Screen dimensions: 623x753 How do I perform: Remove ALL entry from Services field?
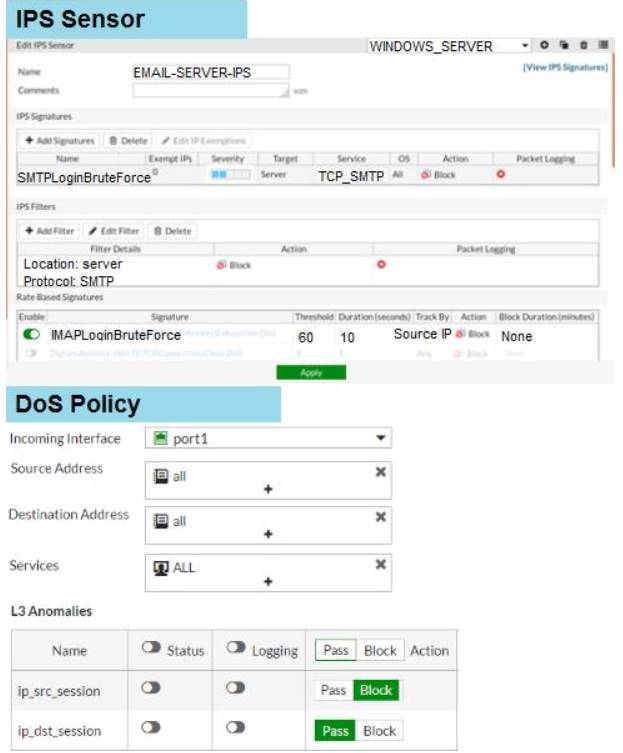(380, 564)
